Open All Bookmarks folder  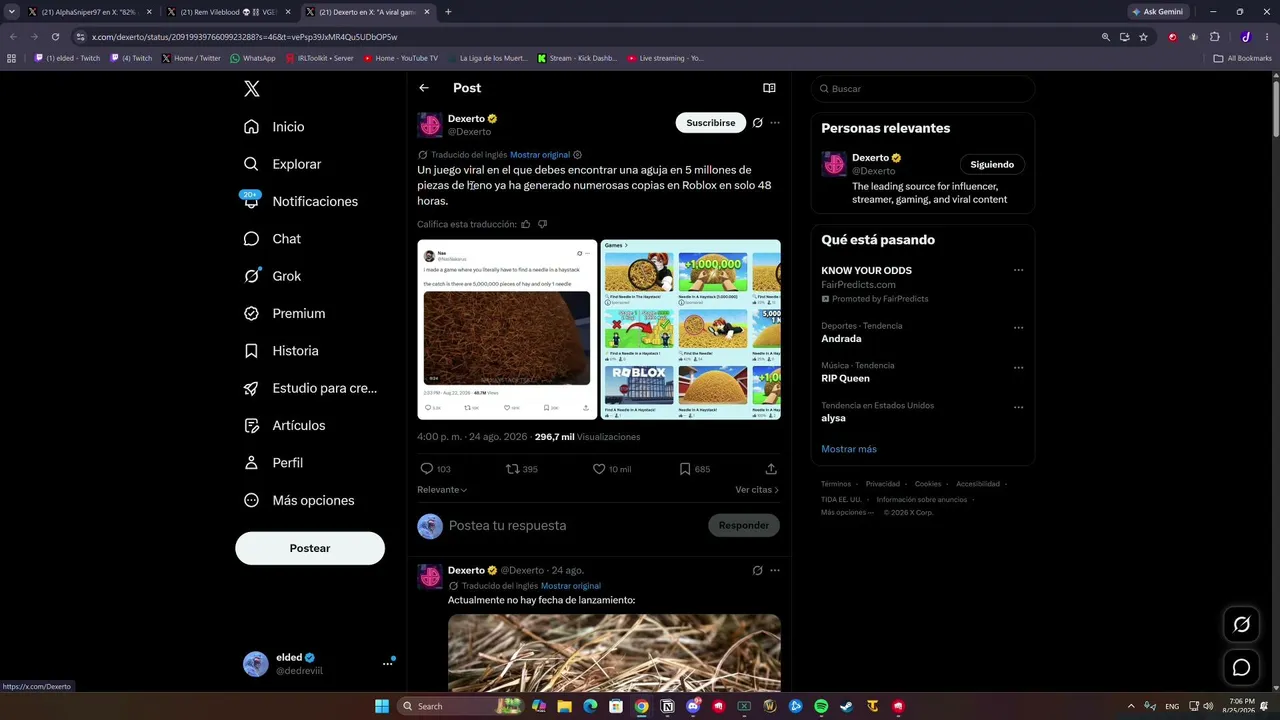click(1243, 58)
